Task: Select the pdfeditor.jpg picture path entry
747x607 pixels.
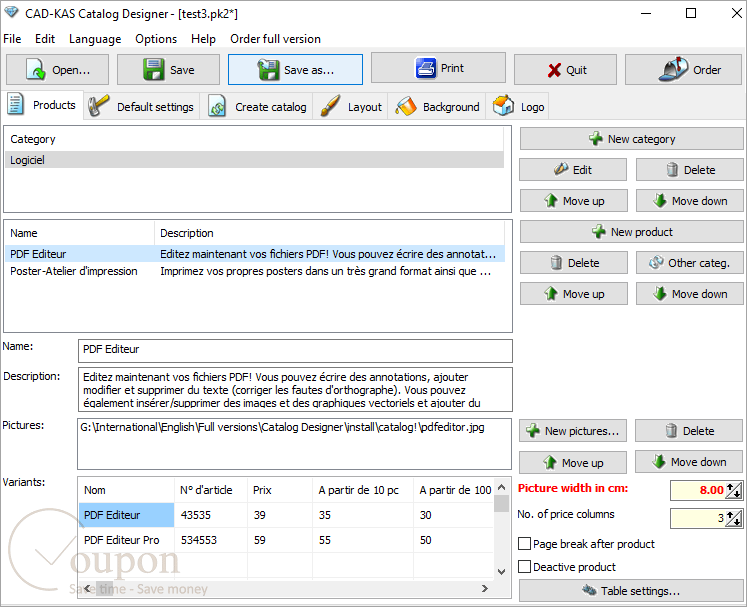Action: (x=283, y=427)
